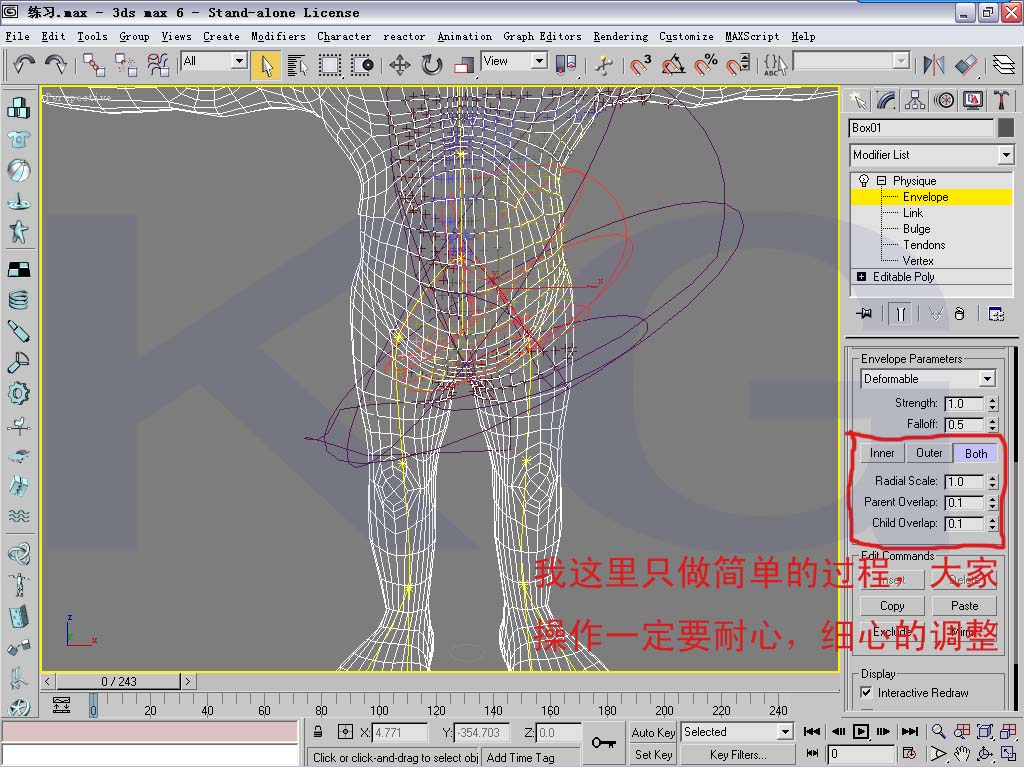Open the Character menu

[x=344, y=37]
